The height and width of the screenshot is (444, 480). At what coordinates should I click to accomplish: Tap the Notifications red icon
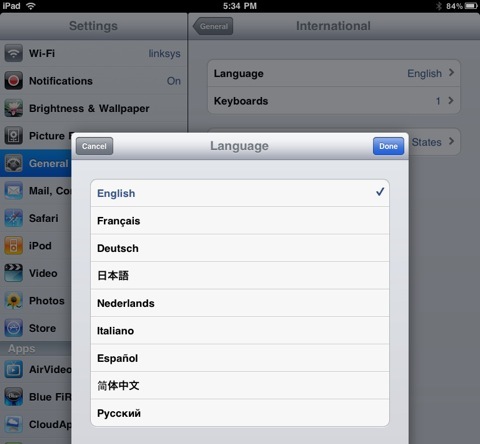13,81
